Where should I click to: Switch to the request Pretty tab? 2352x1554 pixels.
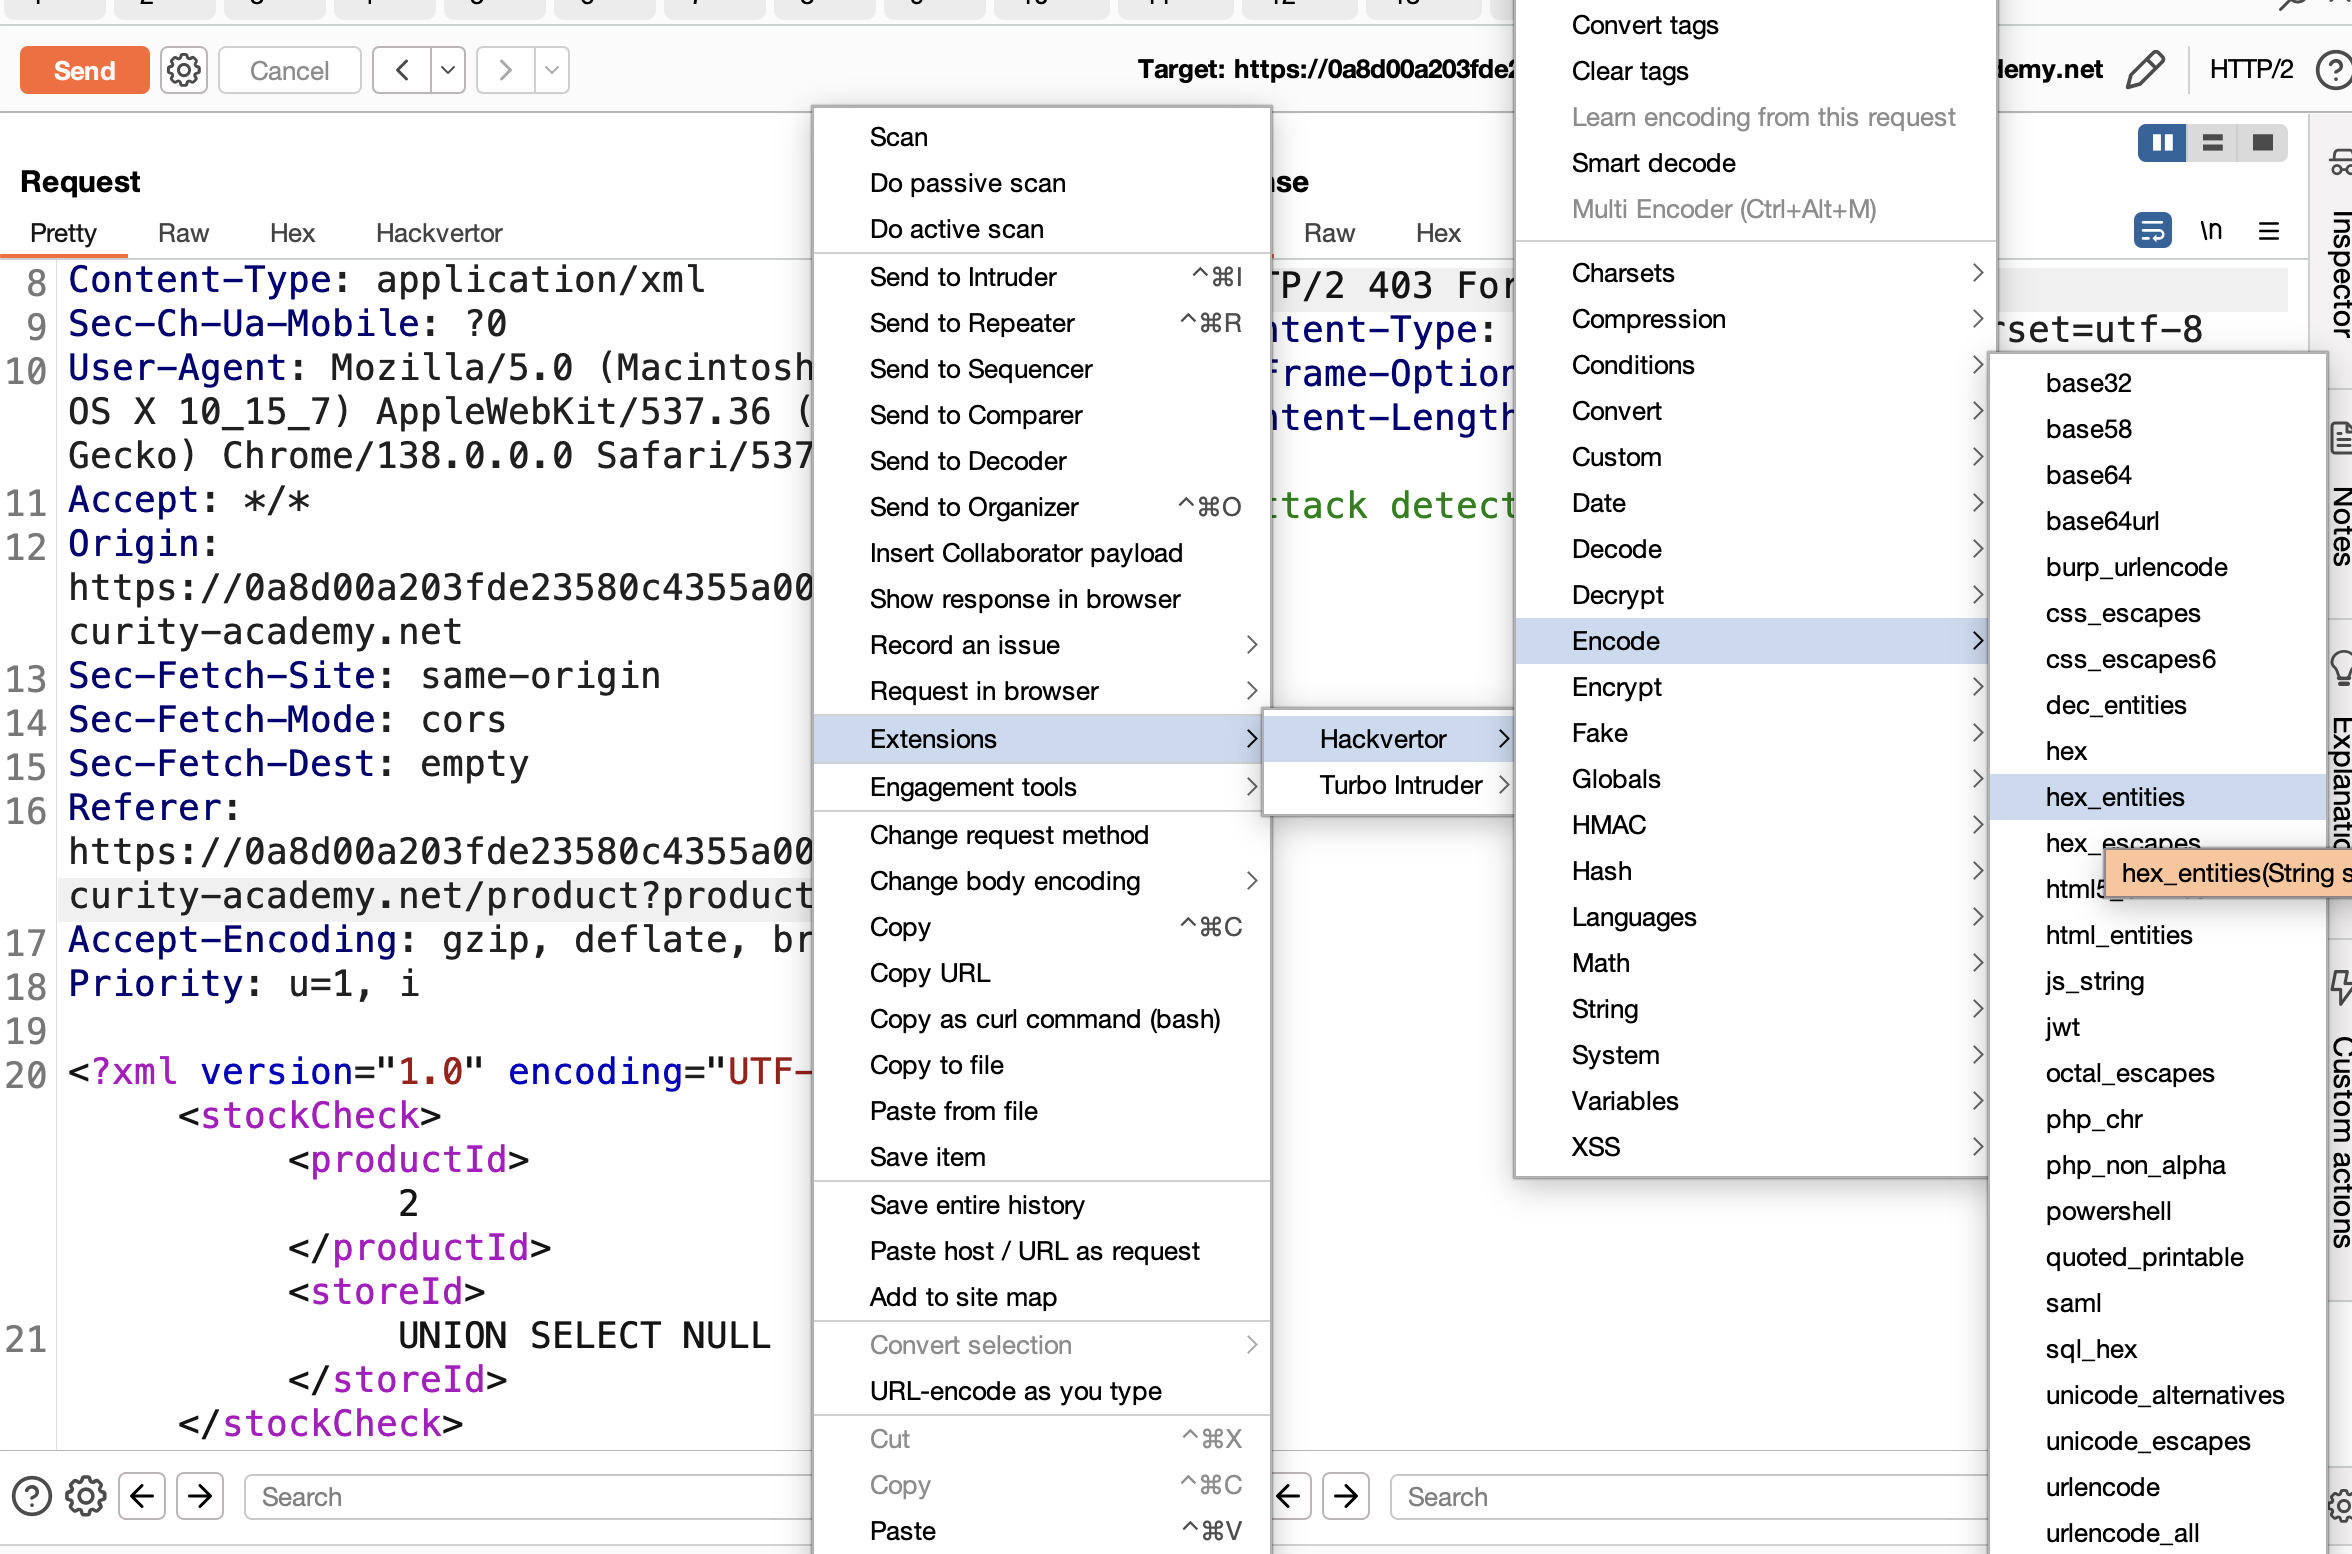63,233
